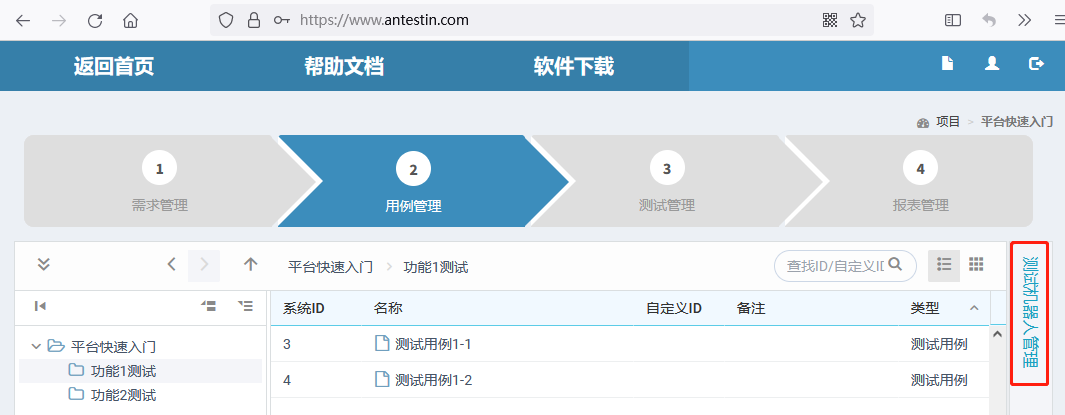Go up one folder level arrow
Image resolution: width=1065 pixels, height=415 pixels.
point(251,264)
